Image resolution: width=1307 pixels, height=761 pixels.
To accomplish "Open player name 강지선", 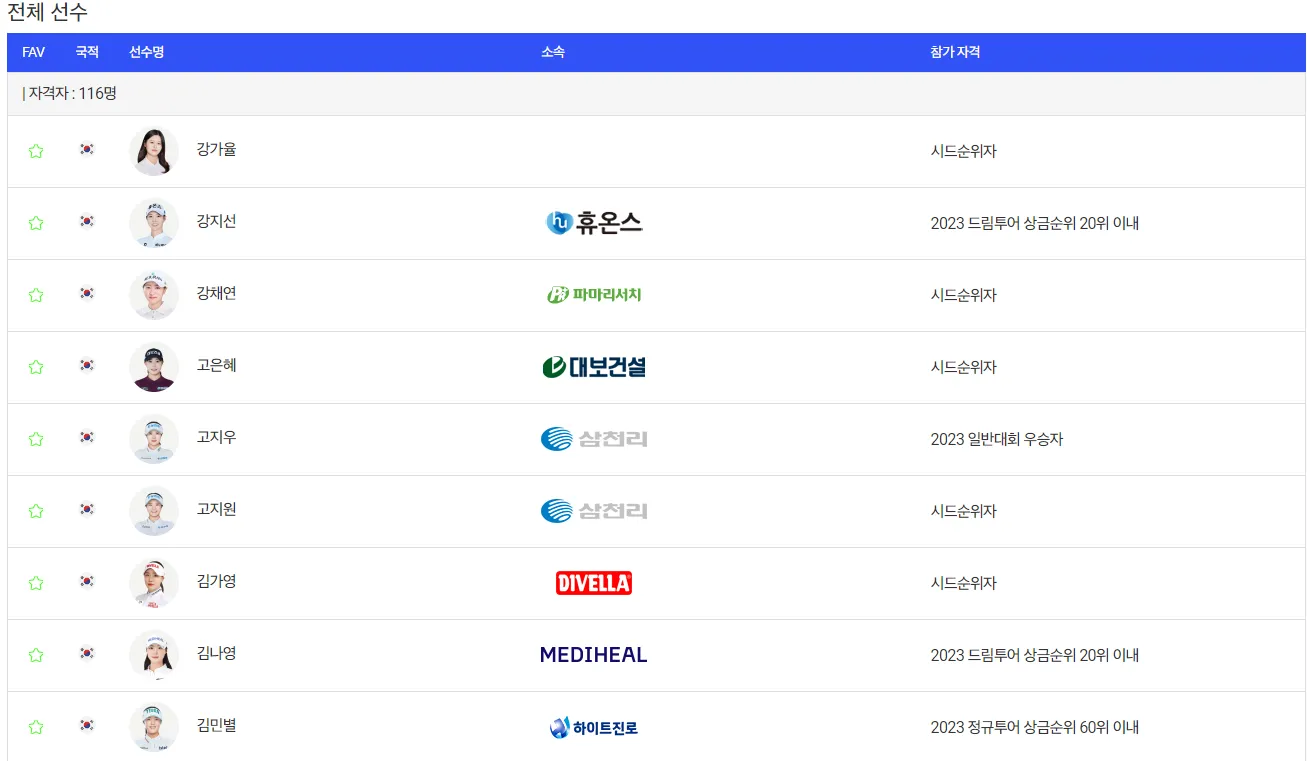I will 217,222.
